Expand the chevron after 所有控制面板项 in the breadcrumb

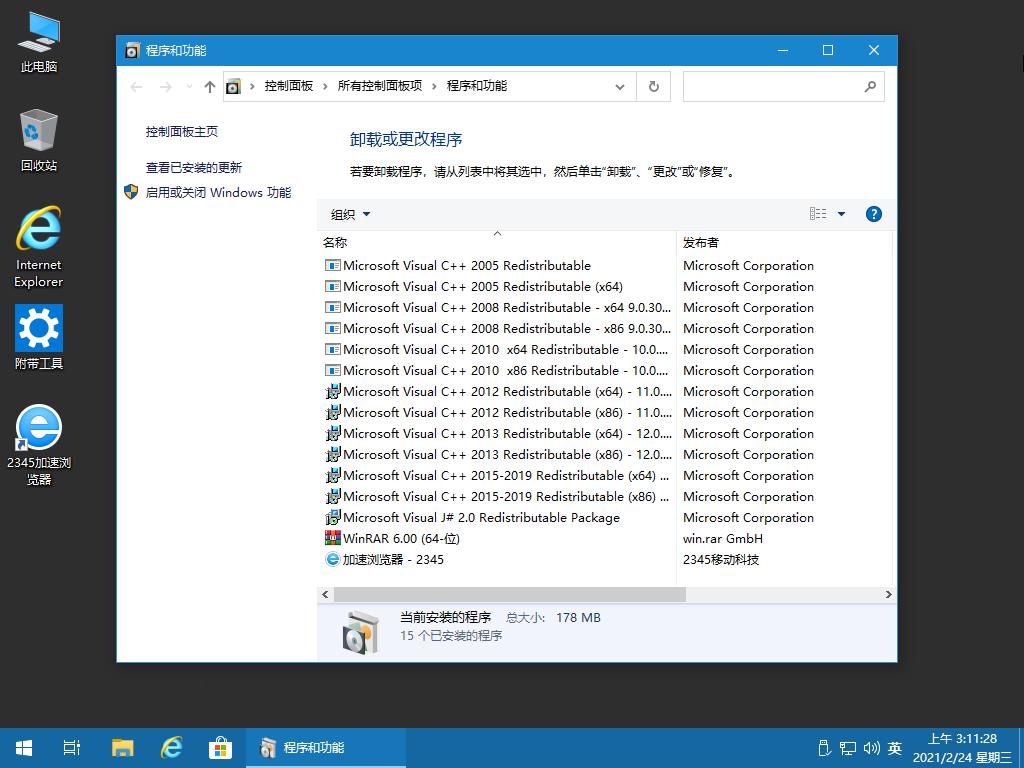[x=434, y=86]
